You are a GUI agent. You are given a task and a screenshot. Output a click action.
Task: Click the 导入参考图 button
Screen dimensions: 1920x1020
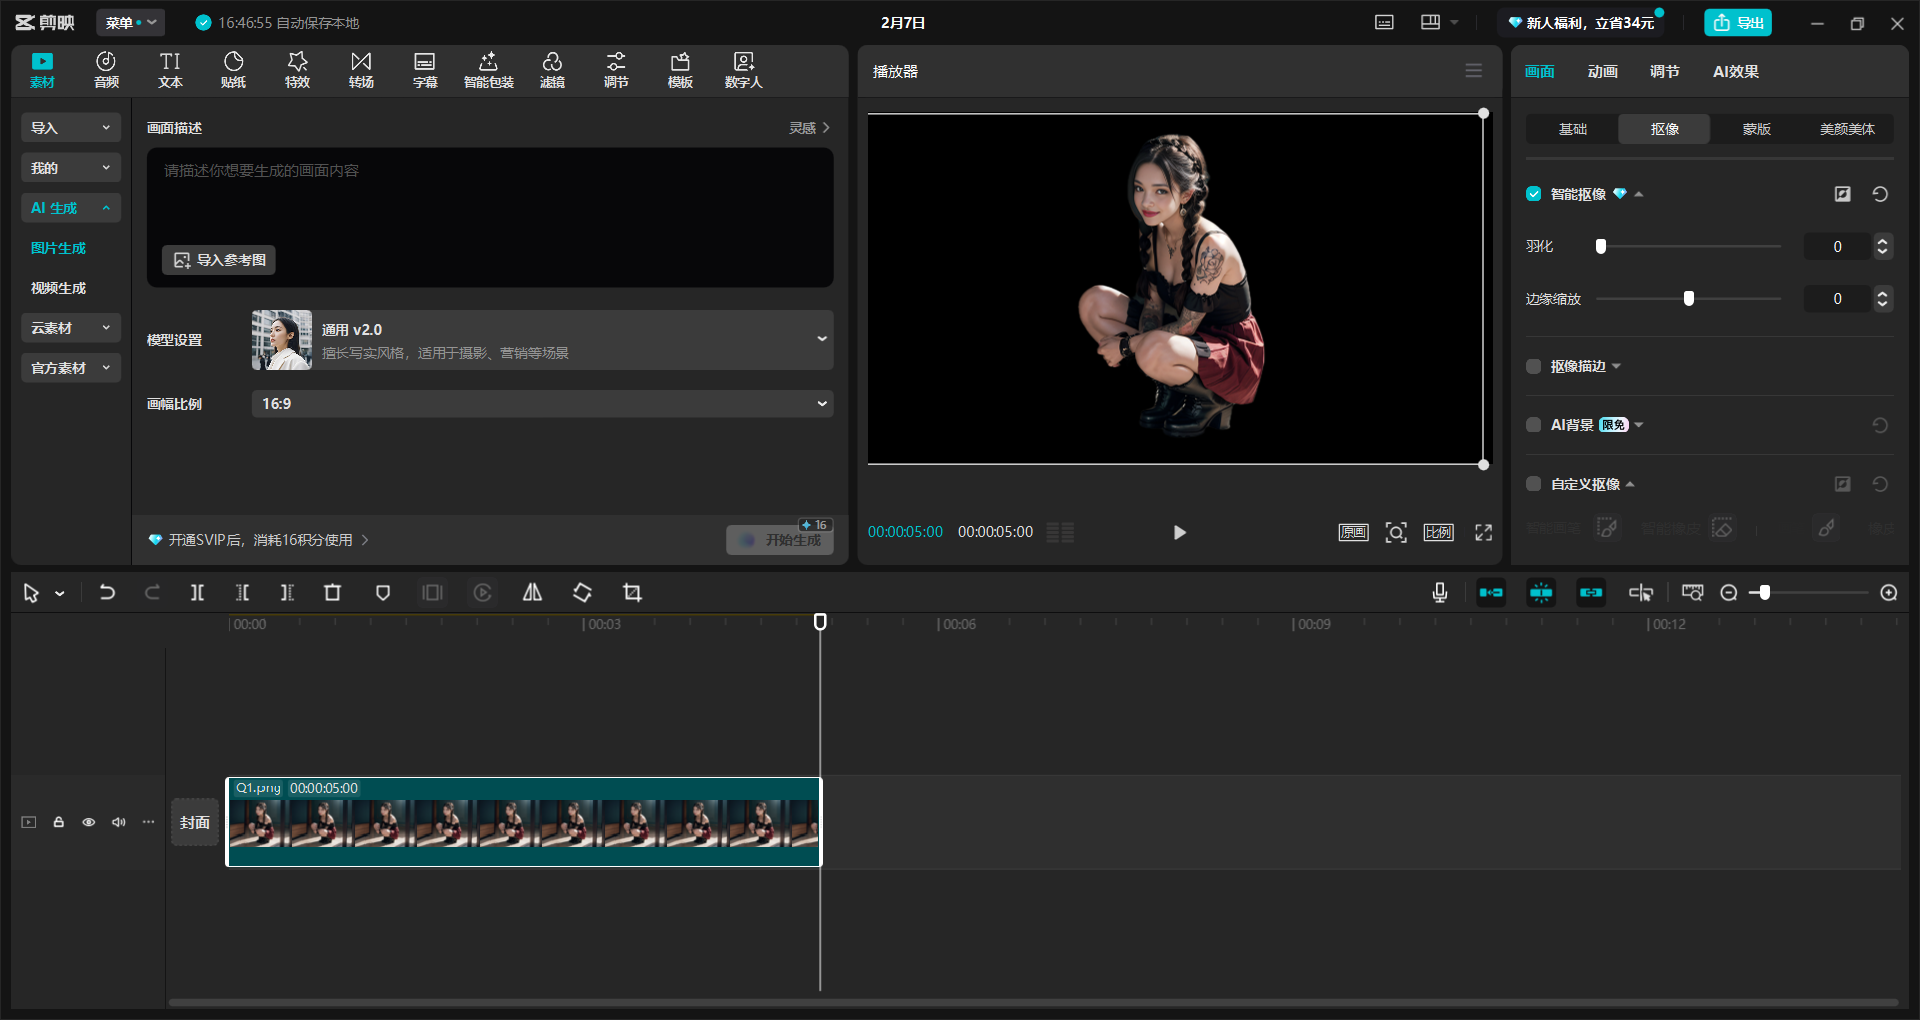click(219, 260)
